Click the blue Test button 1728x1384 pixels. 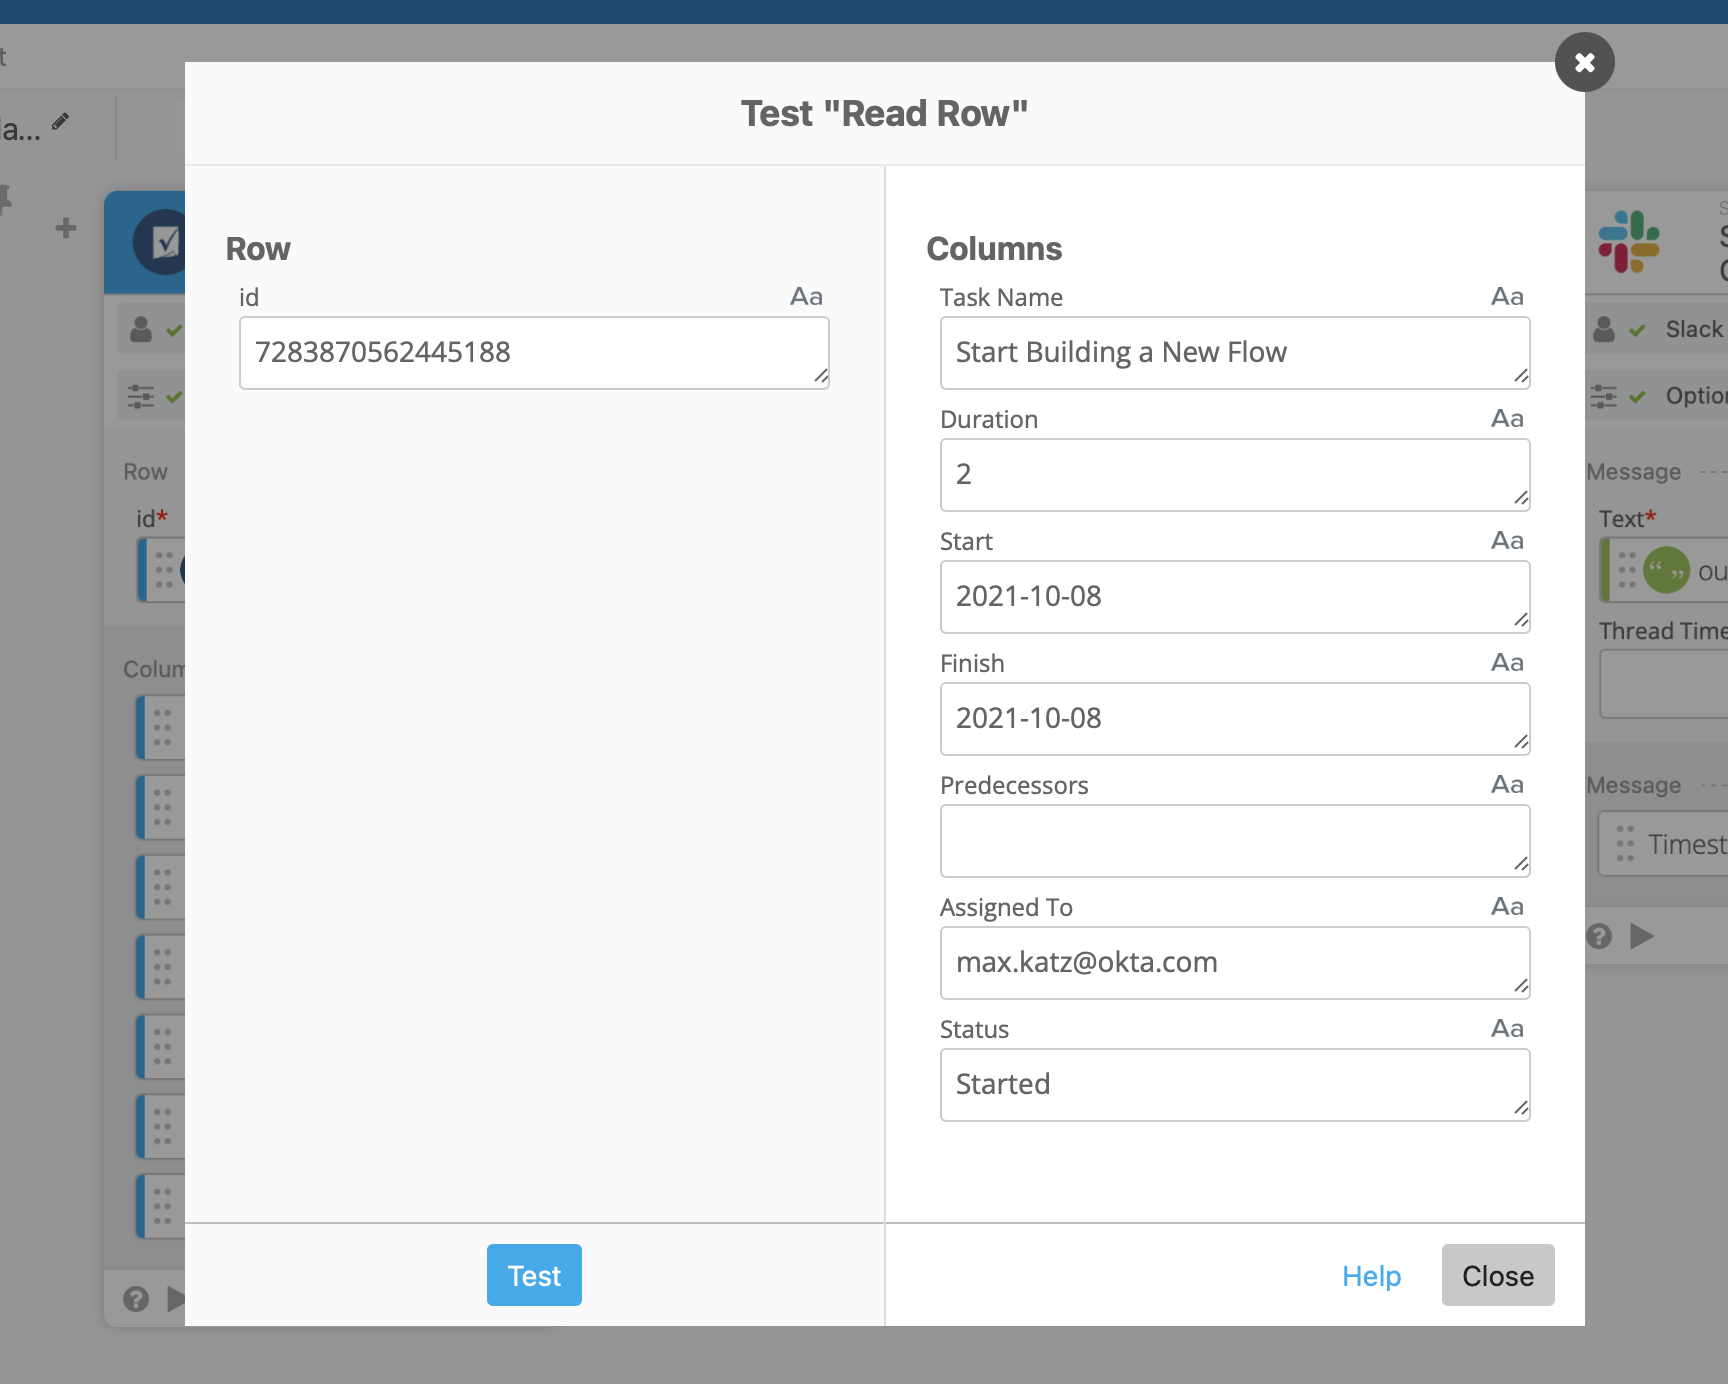click(x=534, y=1275)
